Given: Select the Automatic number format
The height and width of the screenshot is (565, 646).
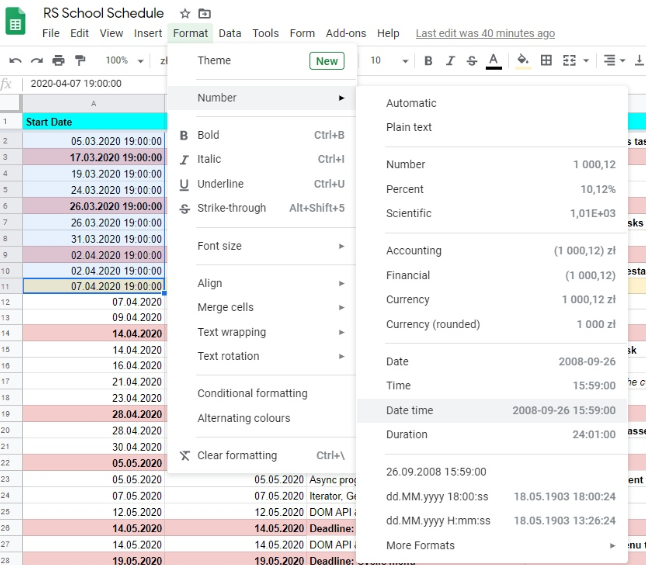Looking at the screenshot, I should [492, 103].
